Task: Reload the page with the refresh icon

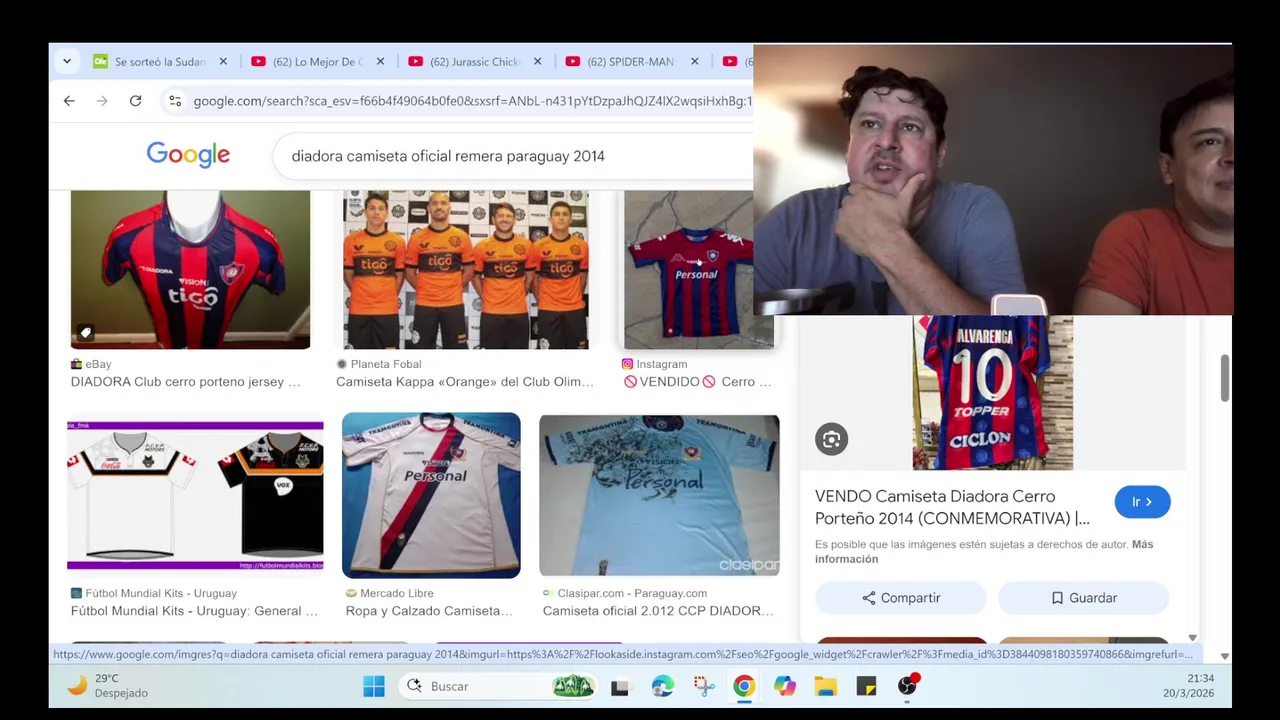Action: tap(135, 101)
